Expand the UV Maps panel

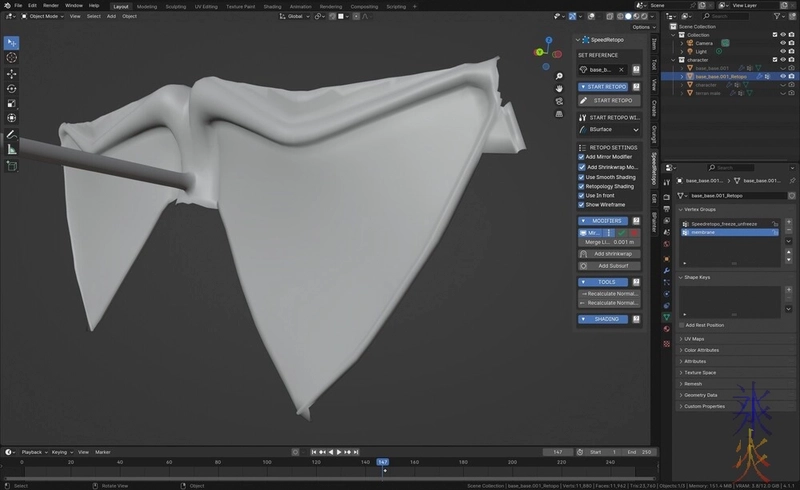(x=694, y=339)
